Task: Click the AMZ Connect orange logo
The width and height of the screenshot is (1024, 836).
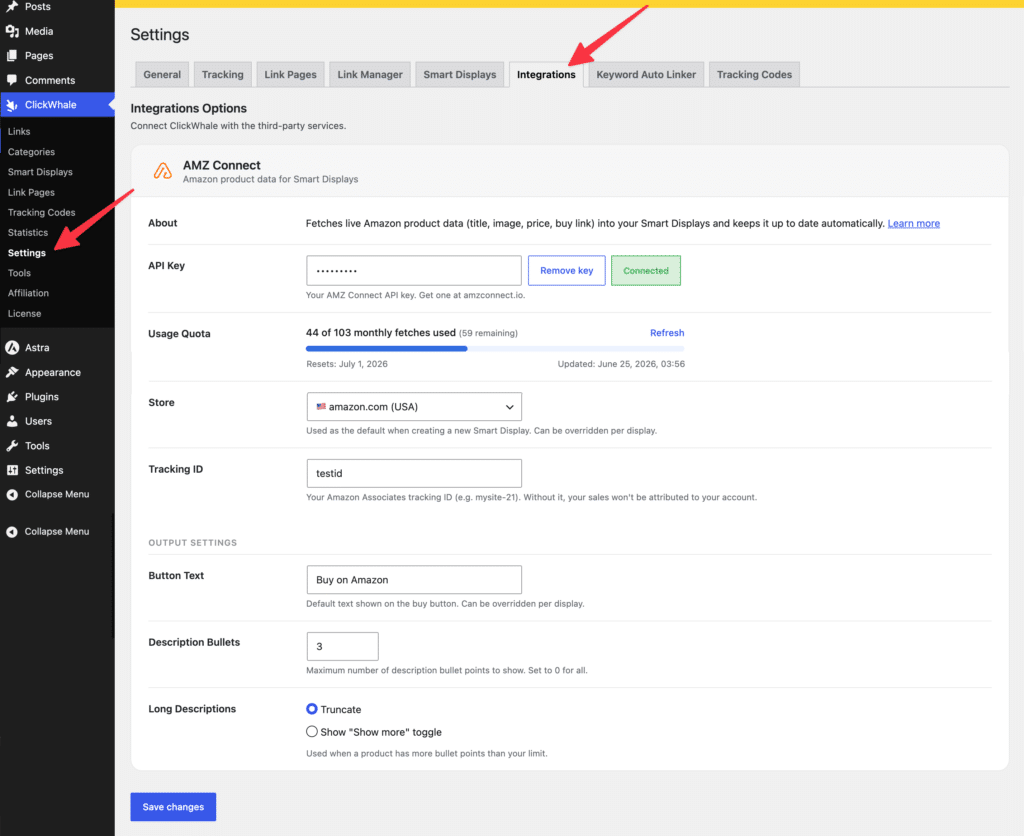Action: (x=163, y=171)
